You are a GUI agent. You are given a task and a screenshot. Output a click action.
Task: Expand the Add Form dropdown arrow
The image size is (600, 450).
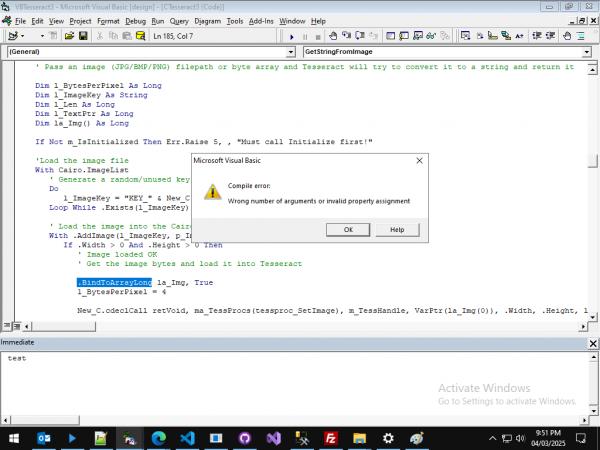(x=42, y=36)
